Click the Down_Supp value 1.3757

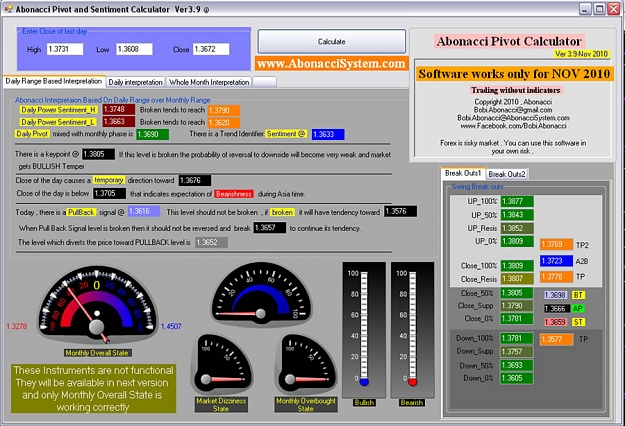tap(517, 351)
